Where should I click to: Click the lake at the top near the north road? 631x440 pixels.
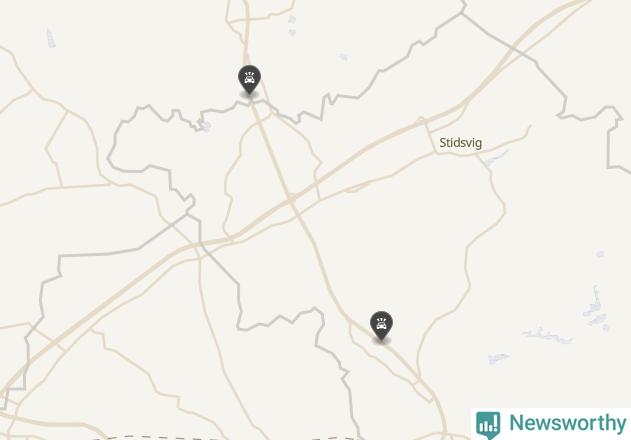click(x=292, y=25)
